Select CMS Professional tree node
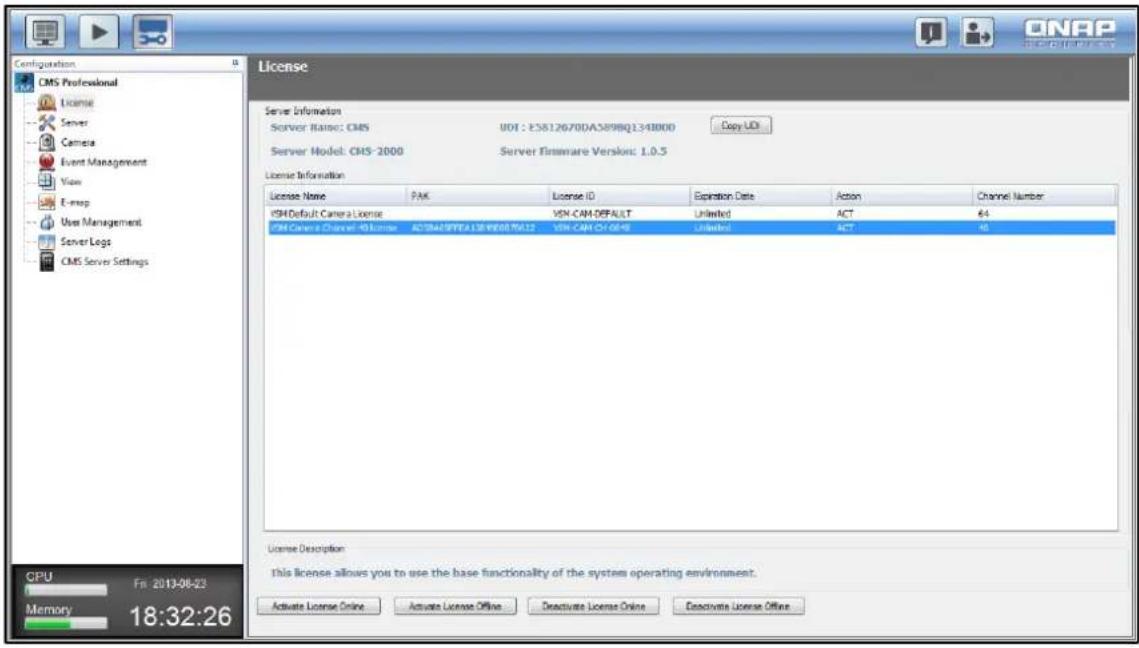Image resolution: width=1139 pixels, height=648 pixels. click(78, 83)
